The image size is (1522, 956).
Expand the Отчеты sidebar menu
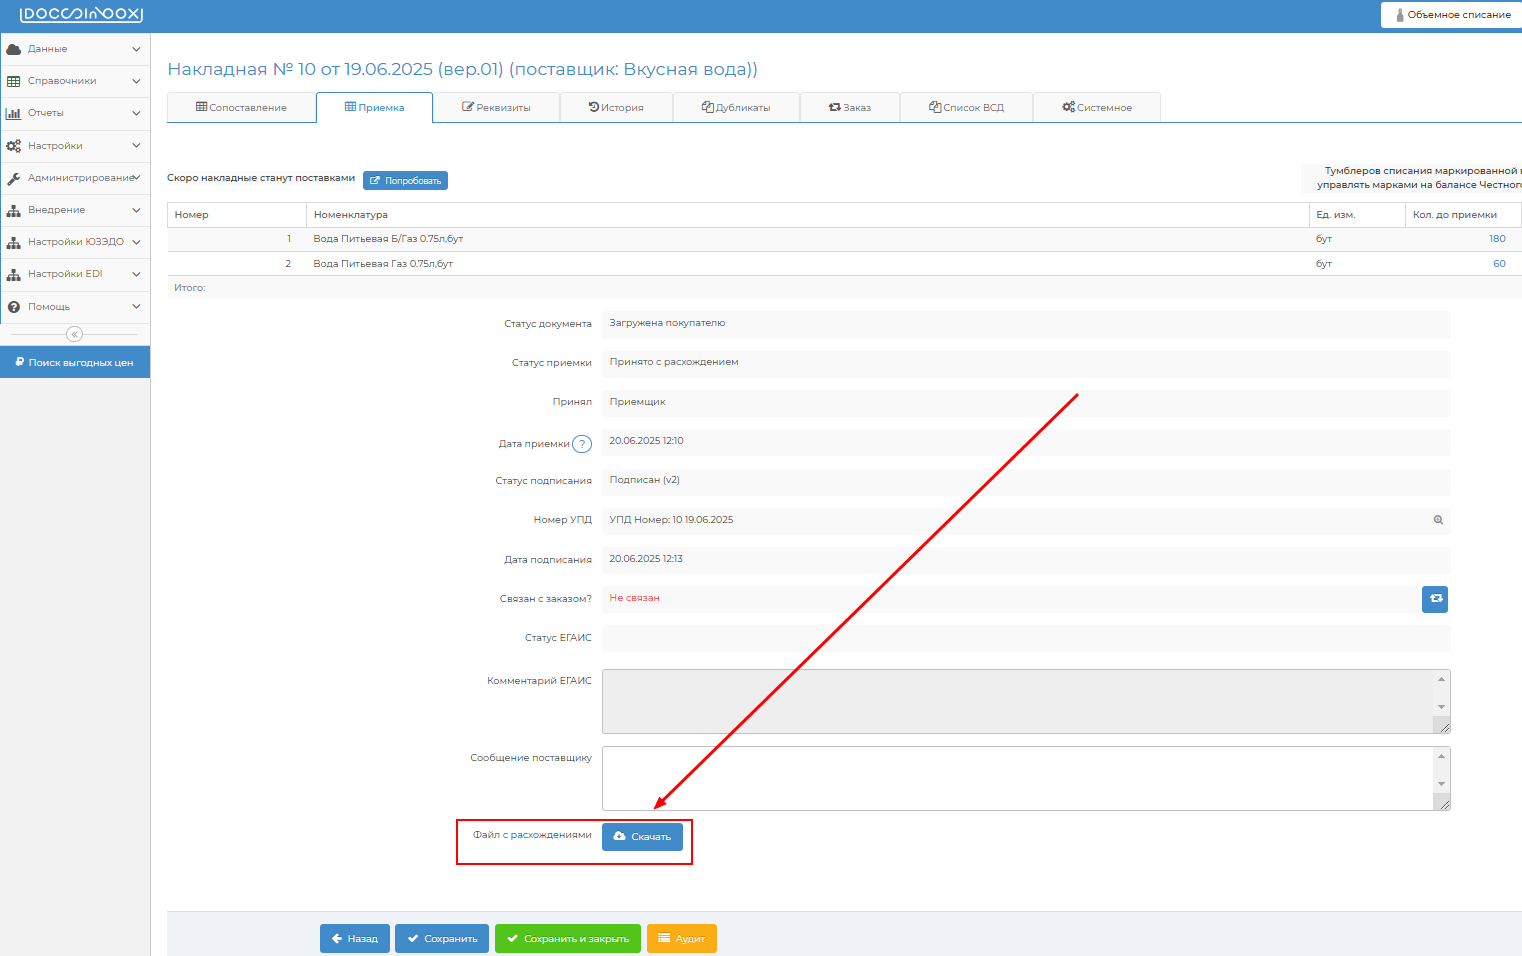[x=74, y=113]
